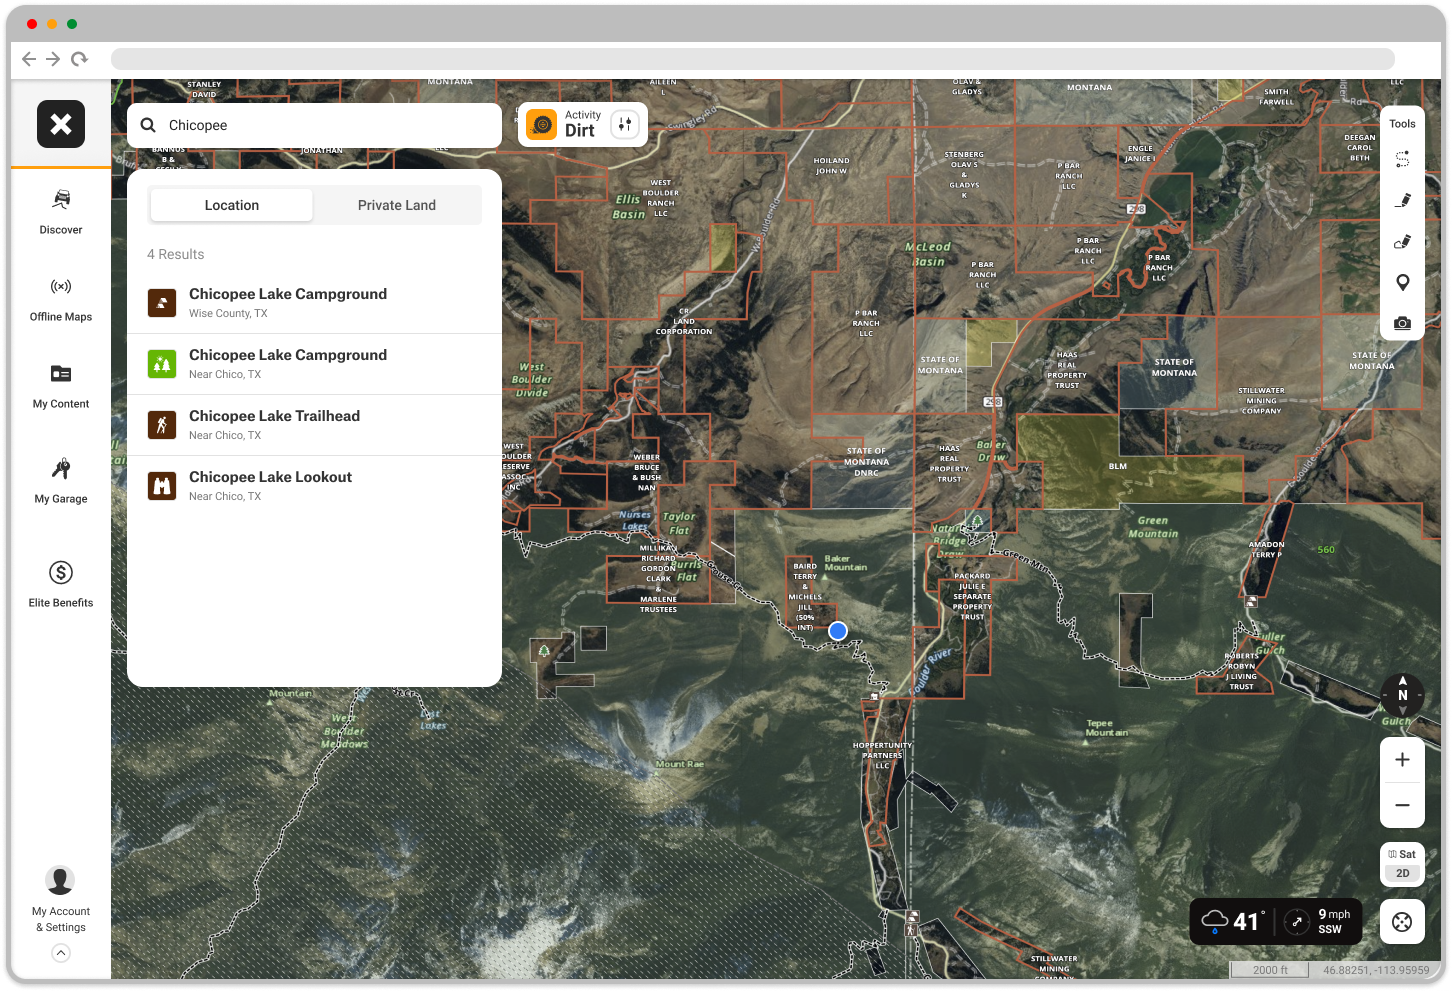Select Chicopee Lake Trailhead result
The image size is (1452, 991).
tap(314, 425)
